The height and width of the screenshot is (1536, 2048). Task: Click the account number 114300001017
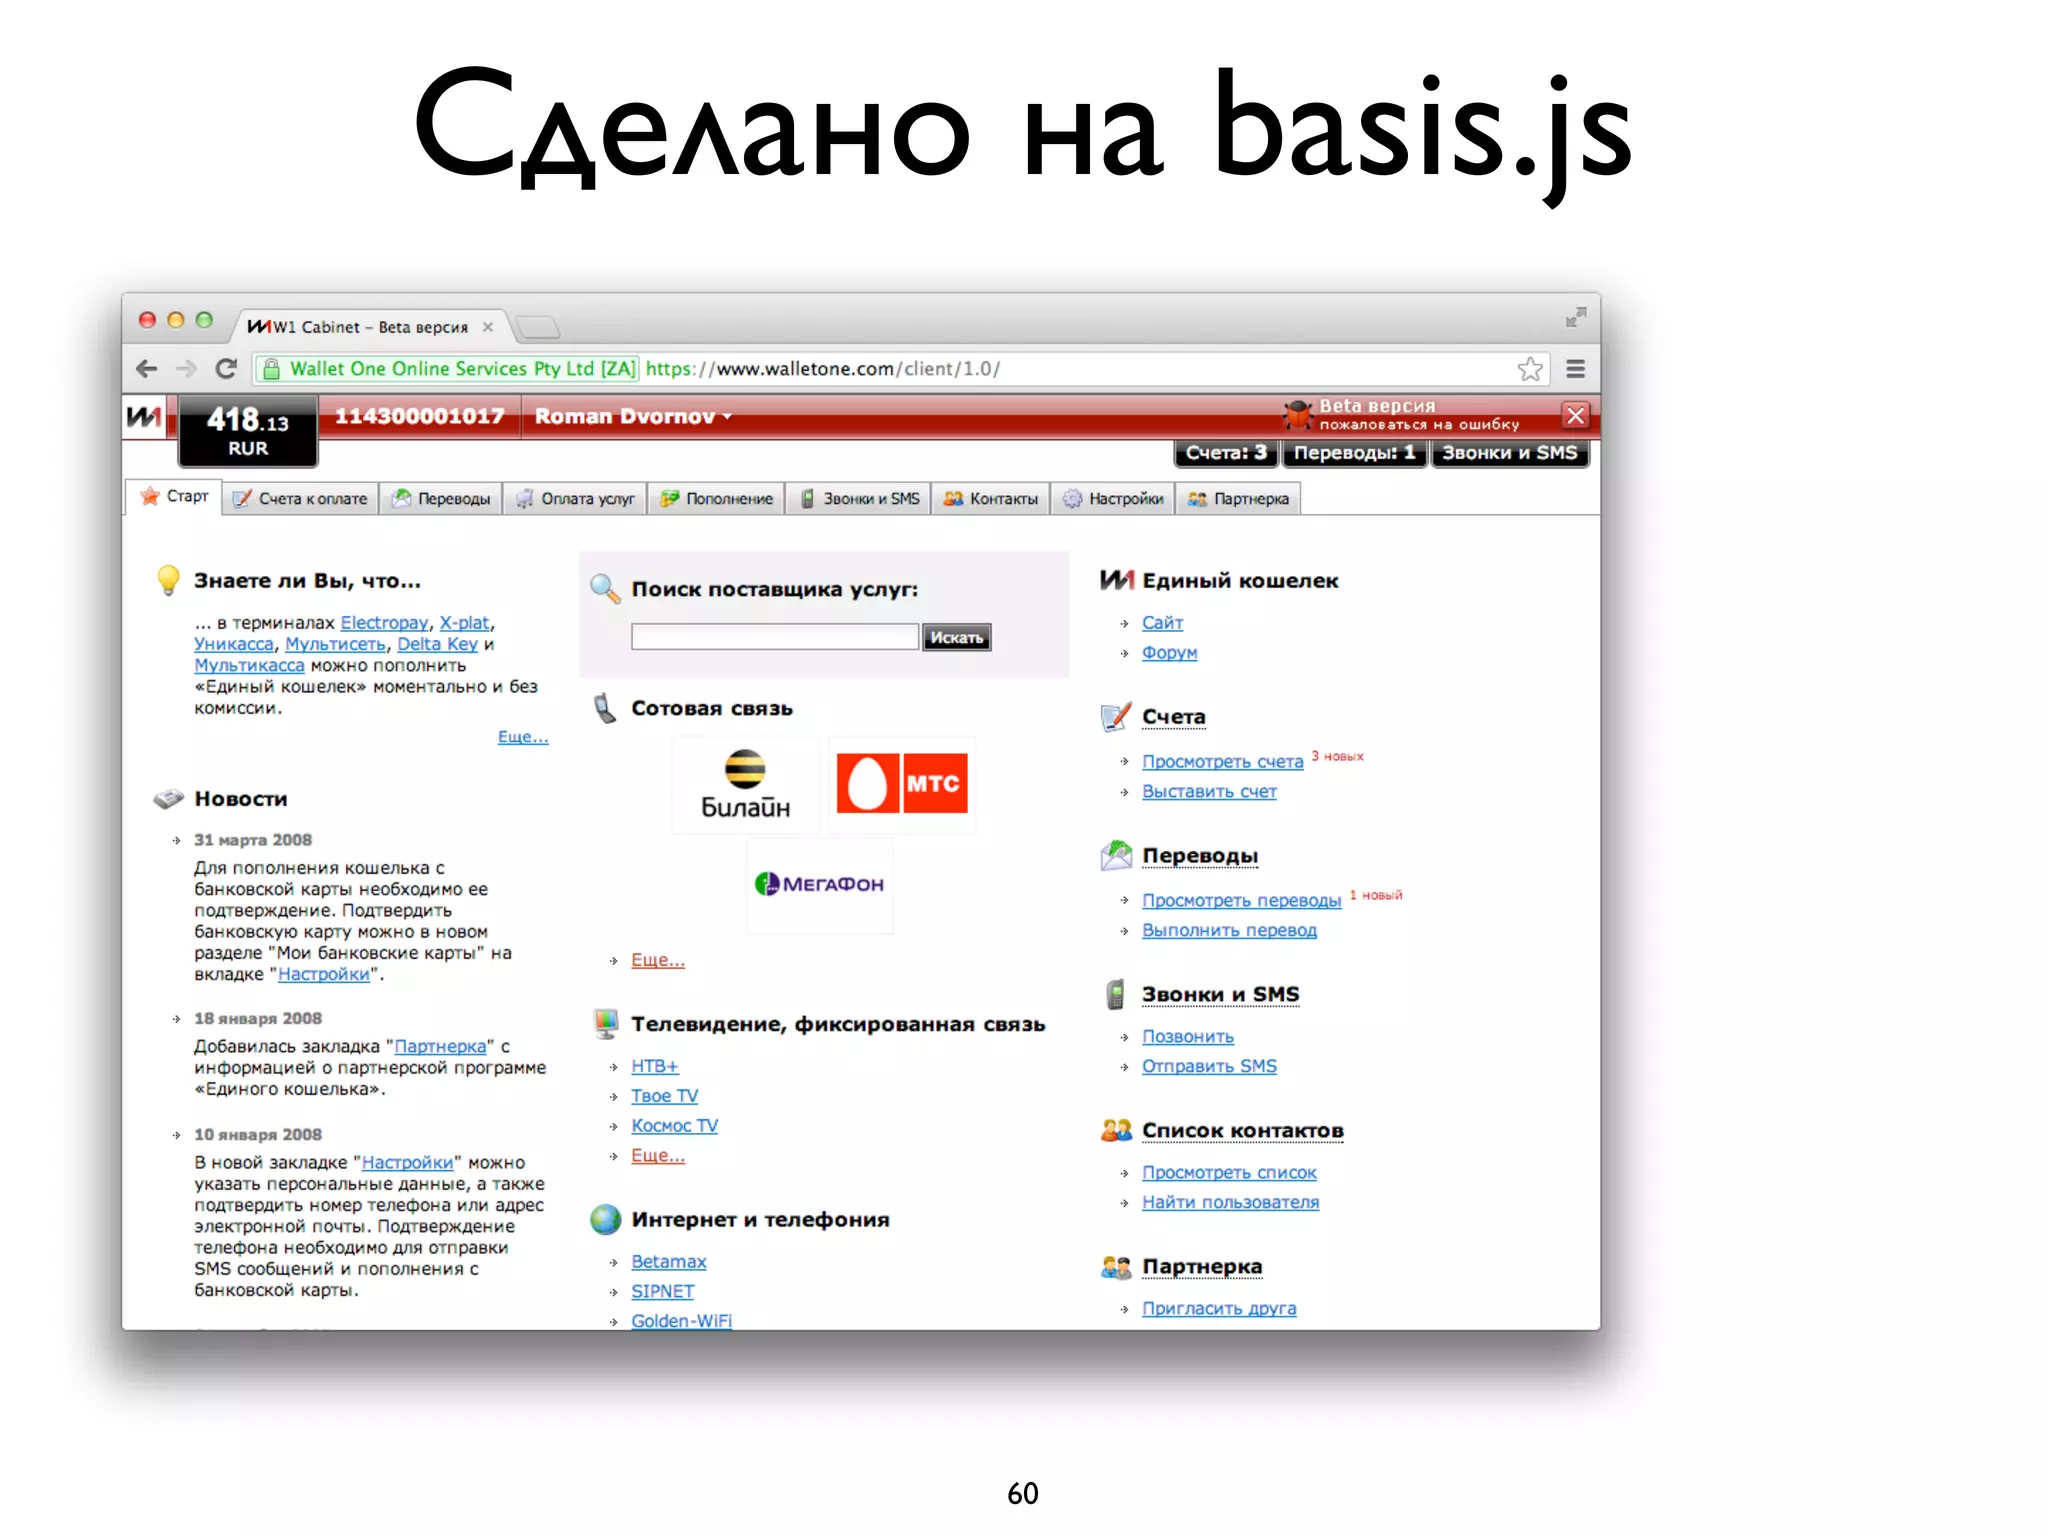click(x=419, y=416)
